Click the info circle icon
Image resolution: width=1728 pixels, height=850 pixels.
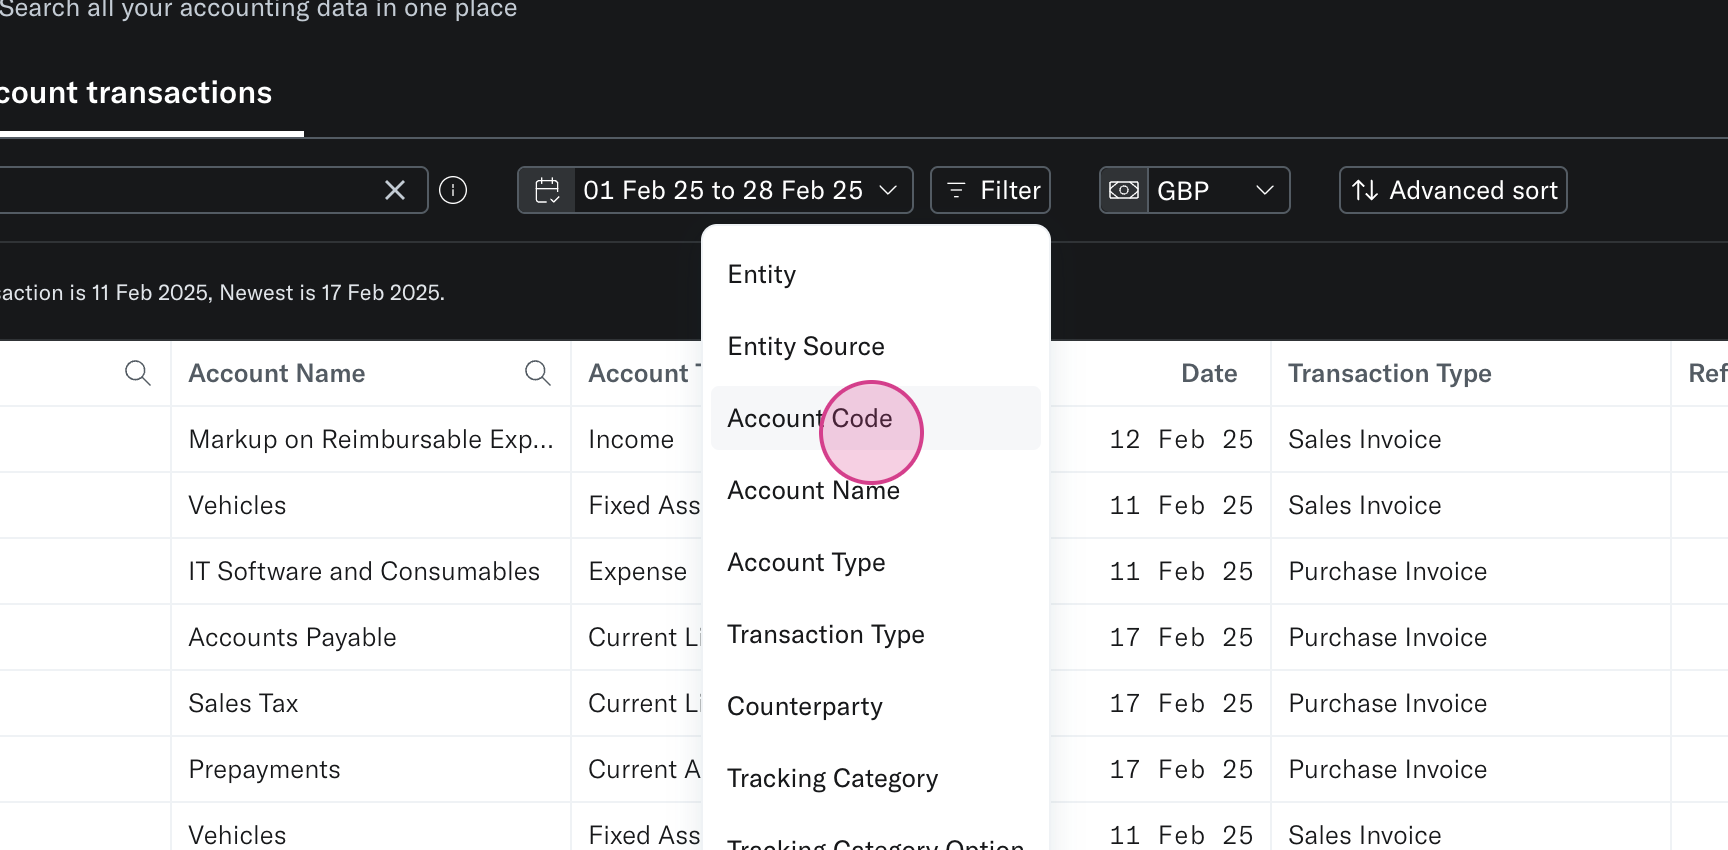pos(453,190)
